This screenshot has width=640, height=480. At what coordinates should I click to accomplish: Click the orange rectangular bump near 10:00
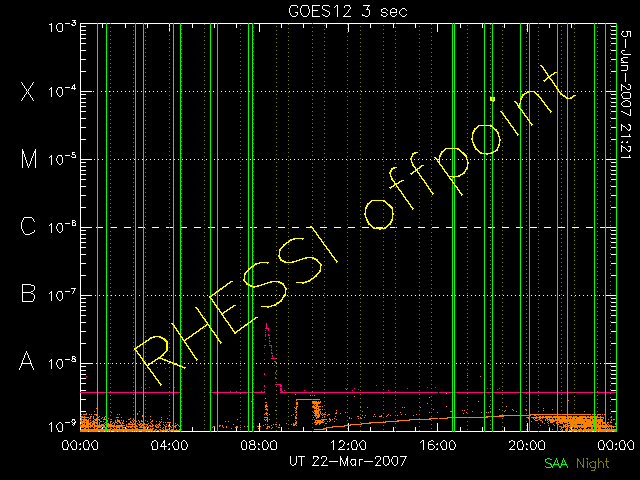[x=308, y=412]
